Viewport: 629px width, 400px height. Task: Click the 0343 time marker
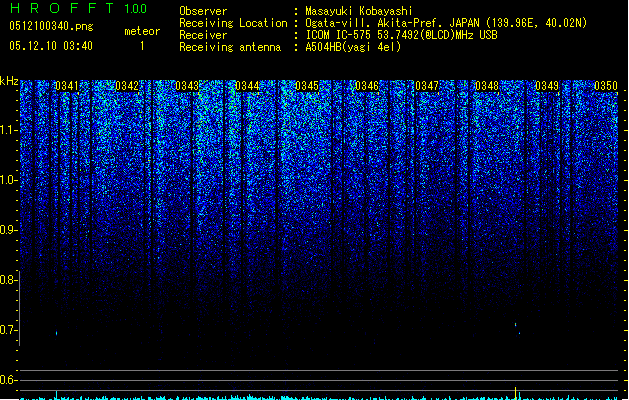[x=187, y=86]
